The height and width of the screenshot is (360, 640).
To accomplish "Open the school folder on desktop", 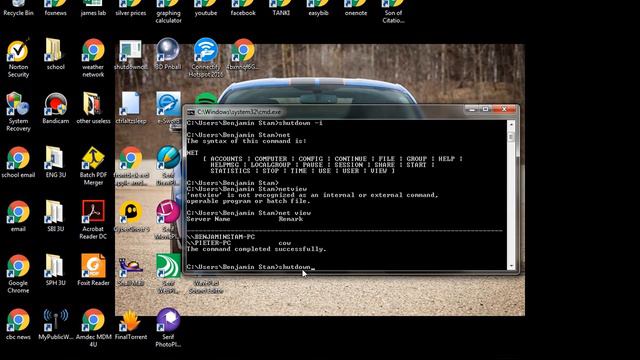I will pos(55,54).
